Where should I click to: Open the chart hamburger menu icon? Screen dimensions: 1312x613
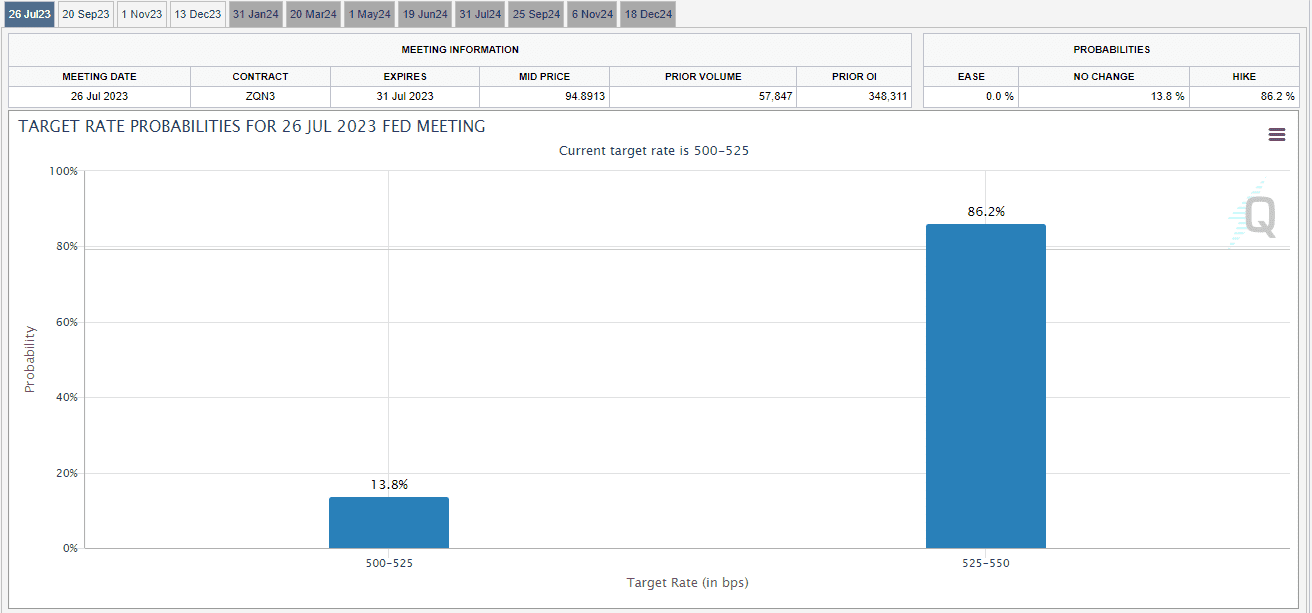click(x=1277, y=135)
